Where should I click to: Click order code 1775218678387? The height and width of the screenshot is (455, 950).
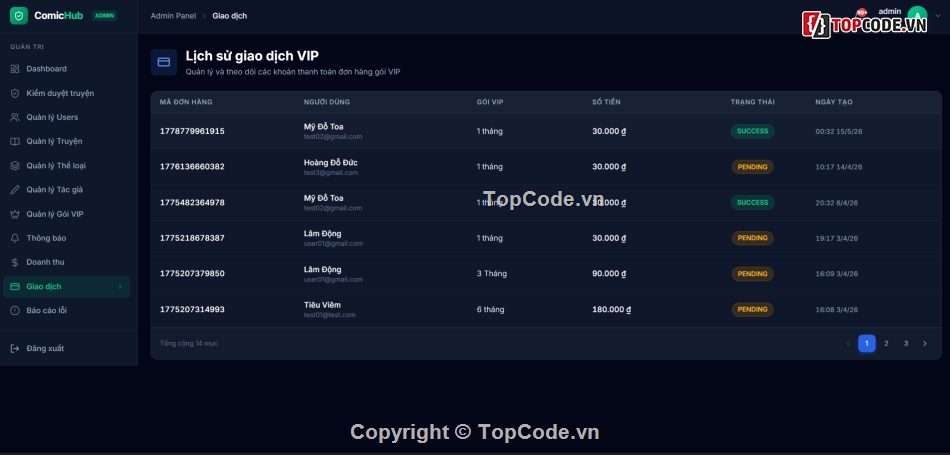[192, 238]
